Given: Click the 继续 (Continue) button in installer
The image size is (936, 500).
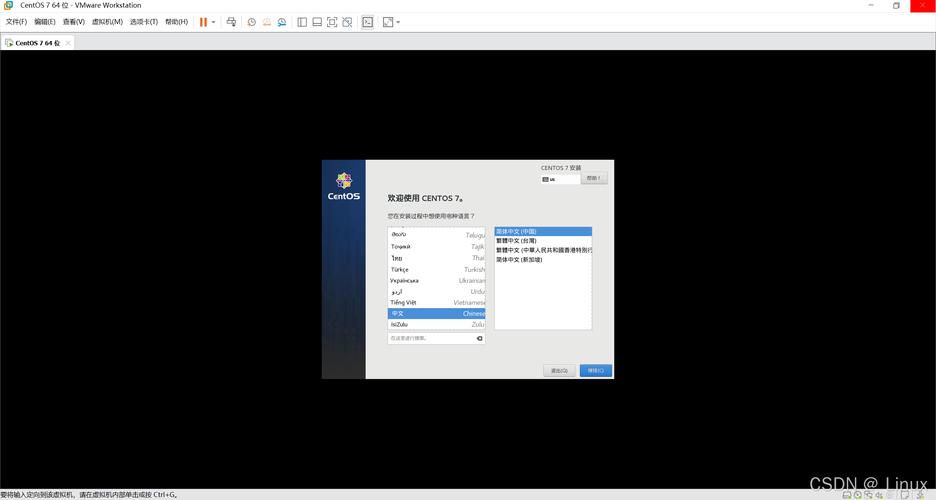Looking at the screenshot, I should tap(596, 370).
